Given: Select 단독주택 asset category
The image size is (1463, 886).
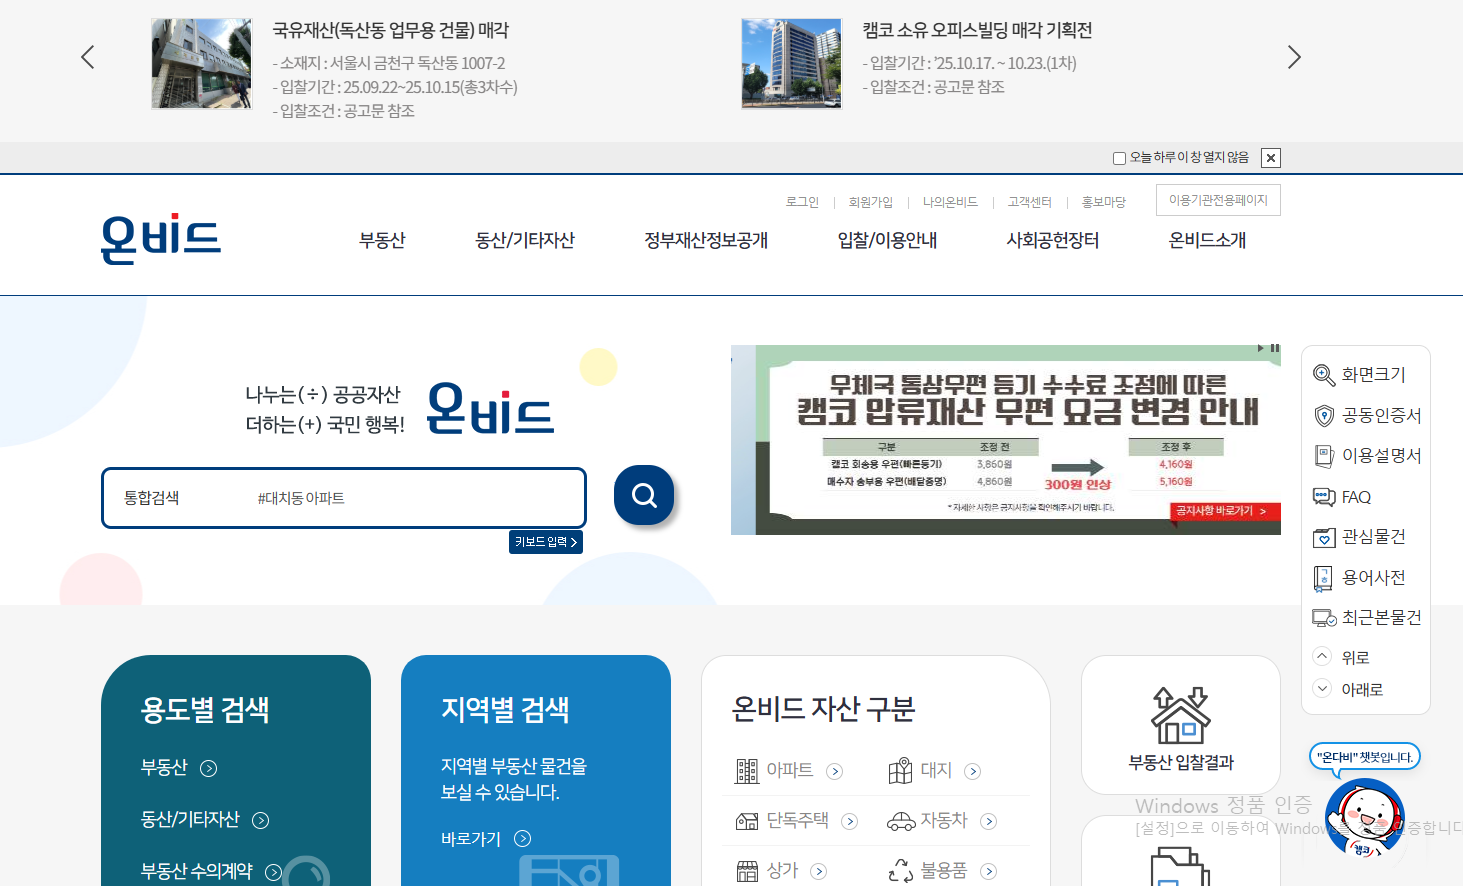Looking at the screenshot, I should pyautogui.click(x=797, y=821).
